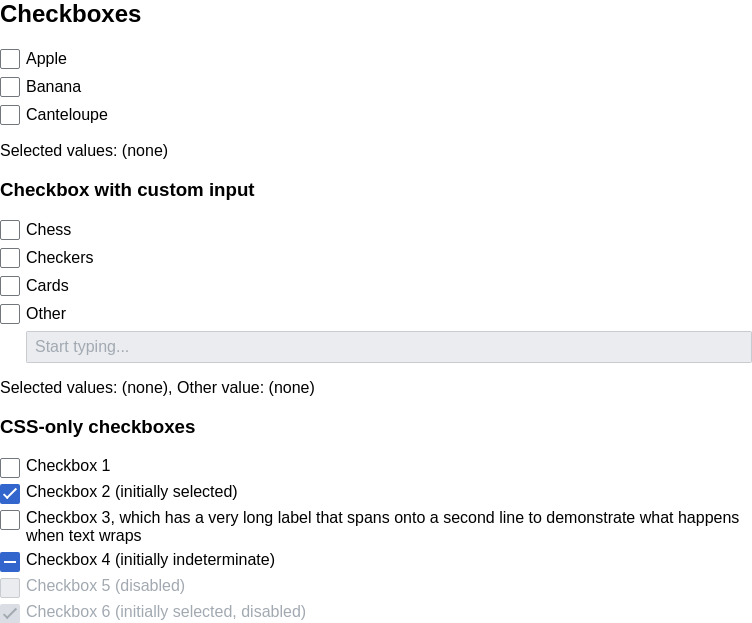Uncheck Checkbox 2 initially selected

coord(10,494)
